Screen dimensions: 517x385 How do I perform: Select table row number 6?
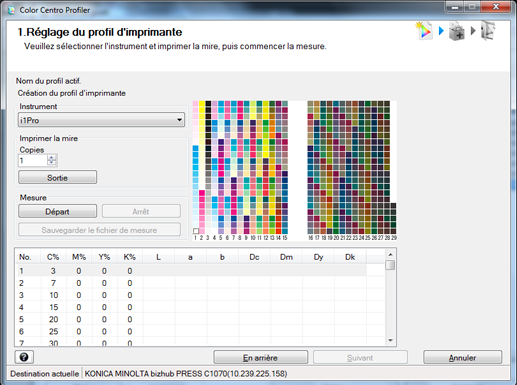[191, 331]
